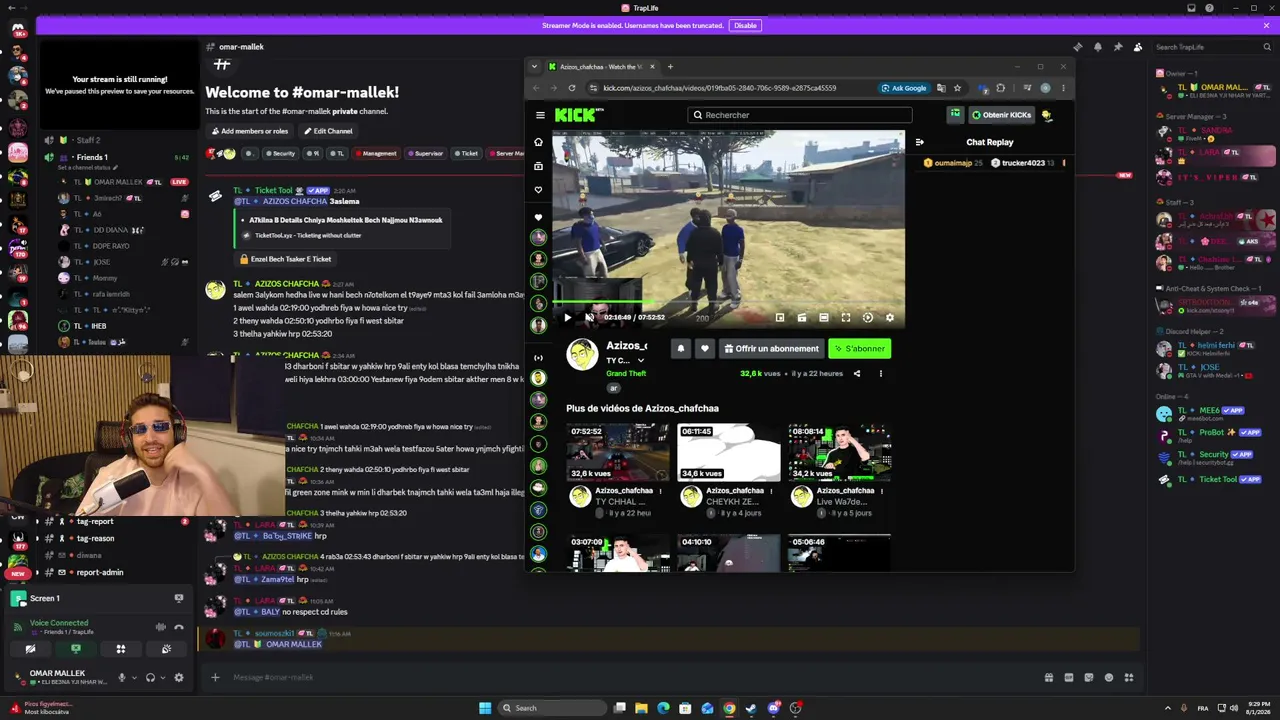Screen dimensions: 1280x720
Task: Disconnect from the voice channel
Action: pos(179,627)
